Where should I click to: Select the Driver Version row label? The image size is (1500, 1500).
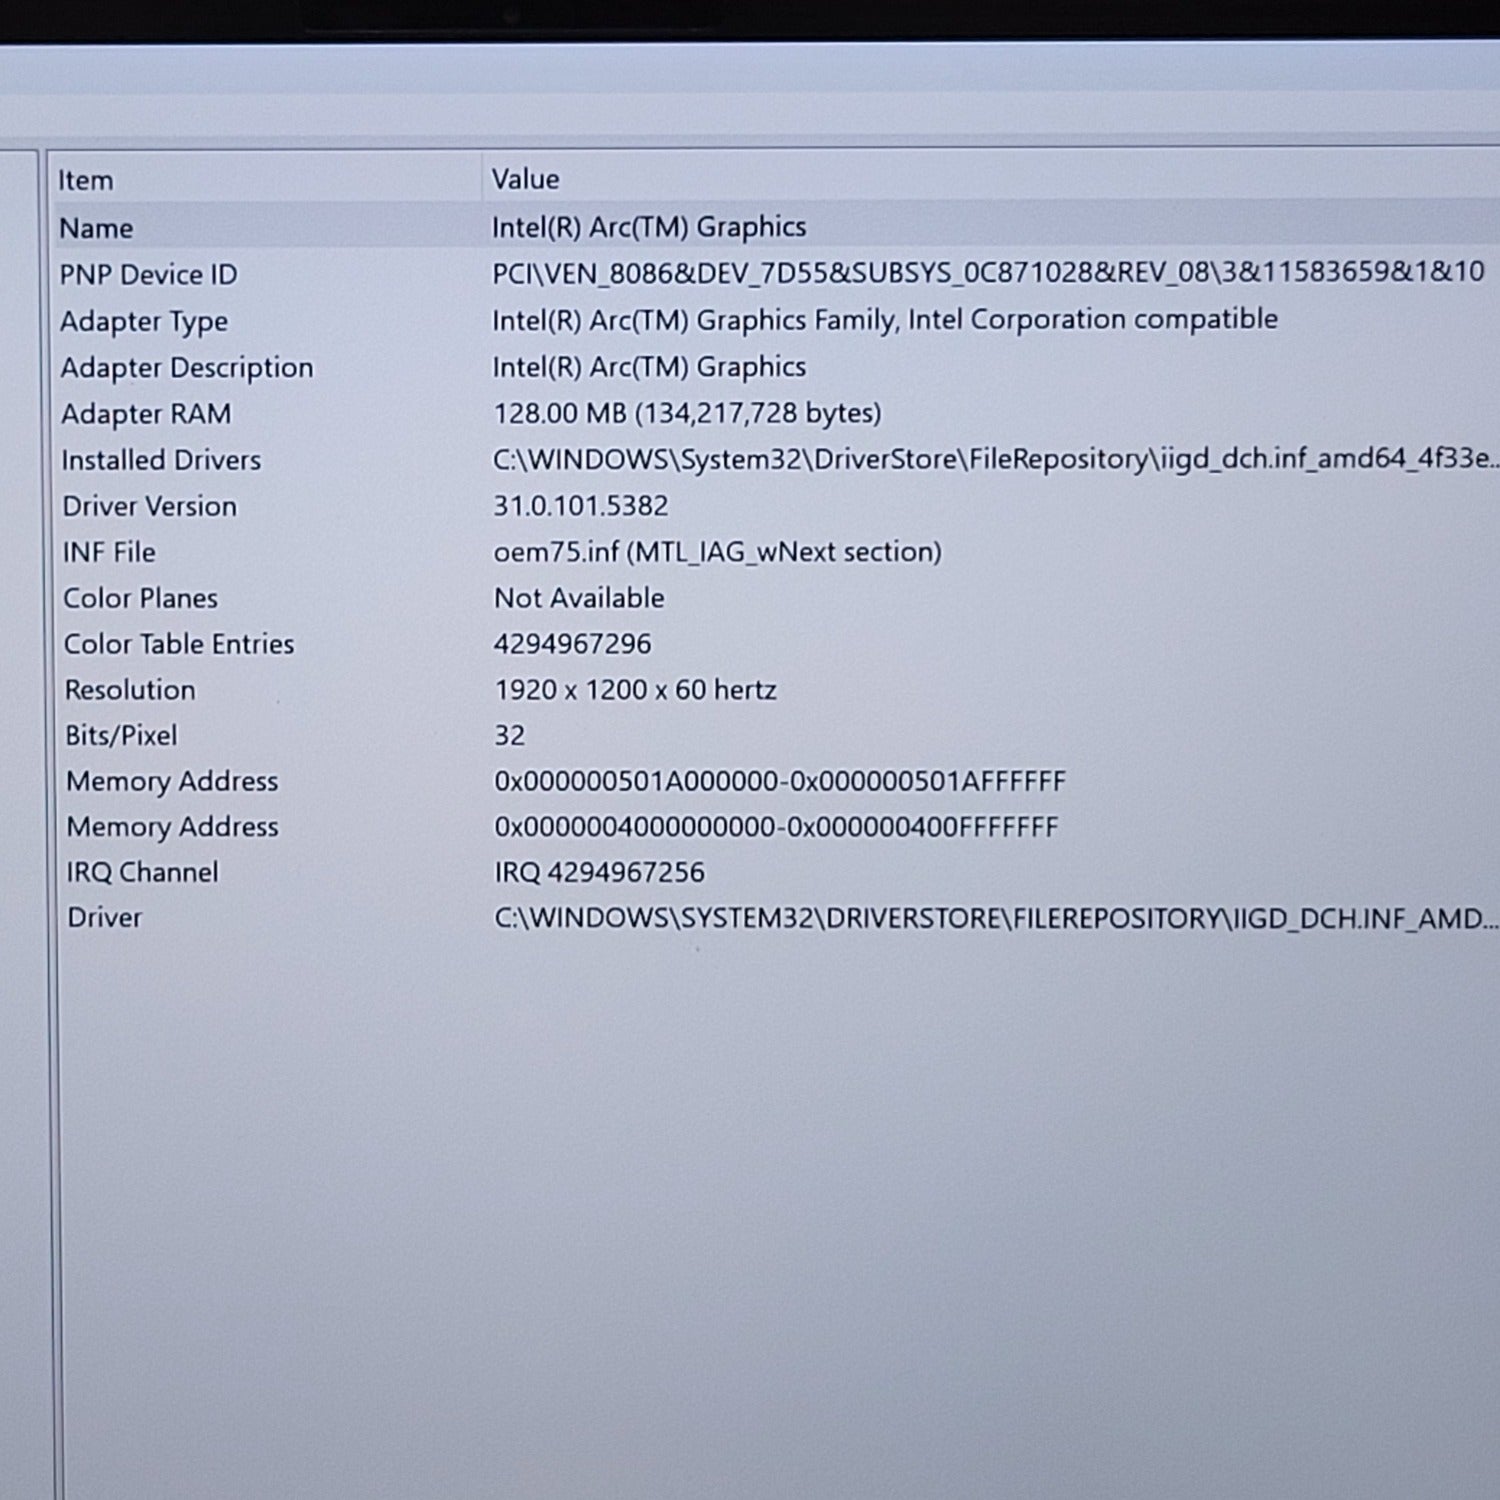pos(150,506)
